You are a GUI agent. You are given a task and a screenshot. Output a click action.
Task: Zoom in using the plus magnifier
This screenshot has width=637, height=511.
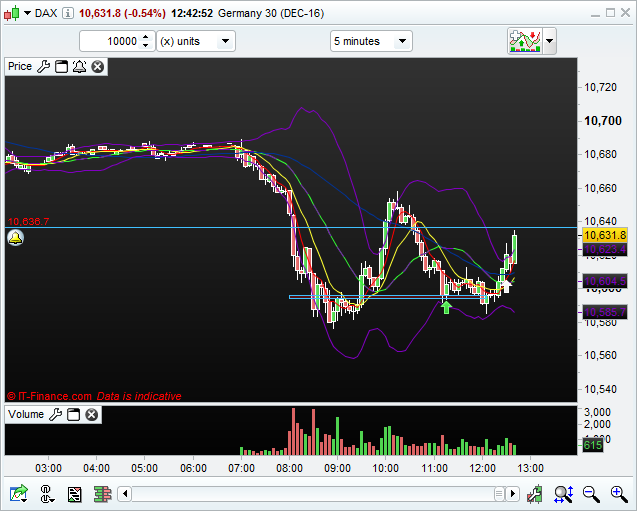click(619, 494)
